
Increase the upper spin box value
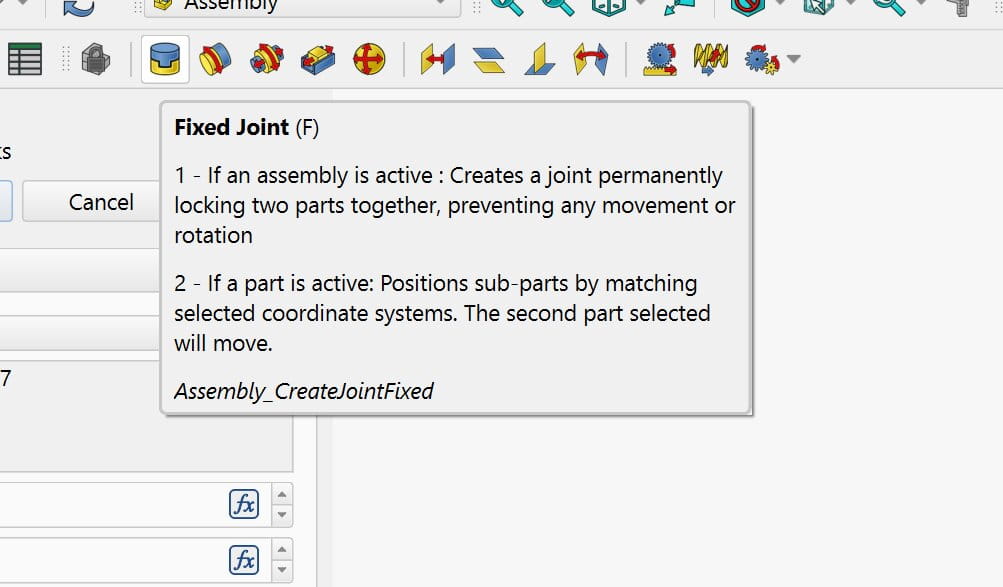pyautogui.click(x=283, y=495)
